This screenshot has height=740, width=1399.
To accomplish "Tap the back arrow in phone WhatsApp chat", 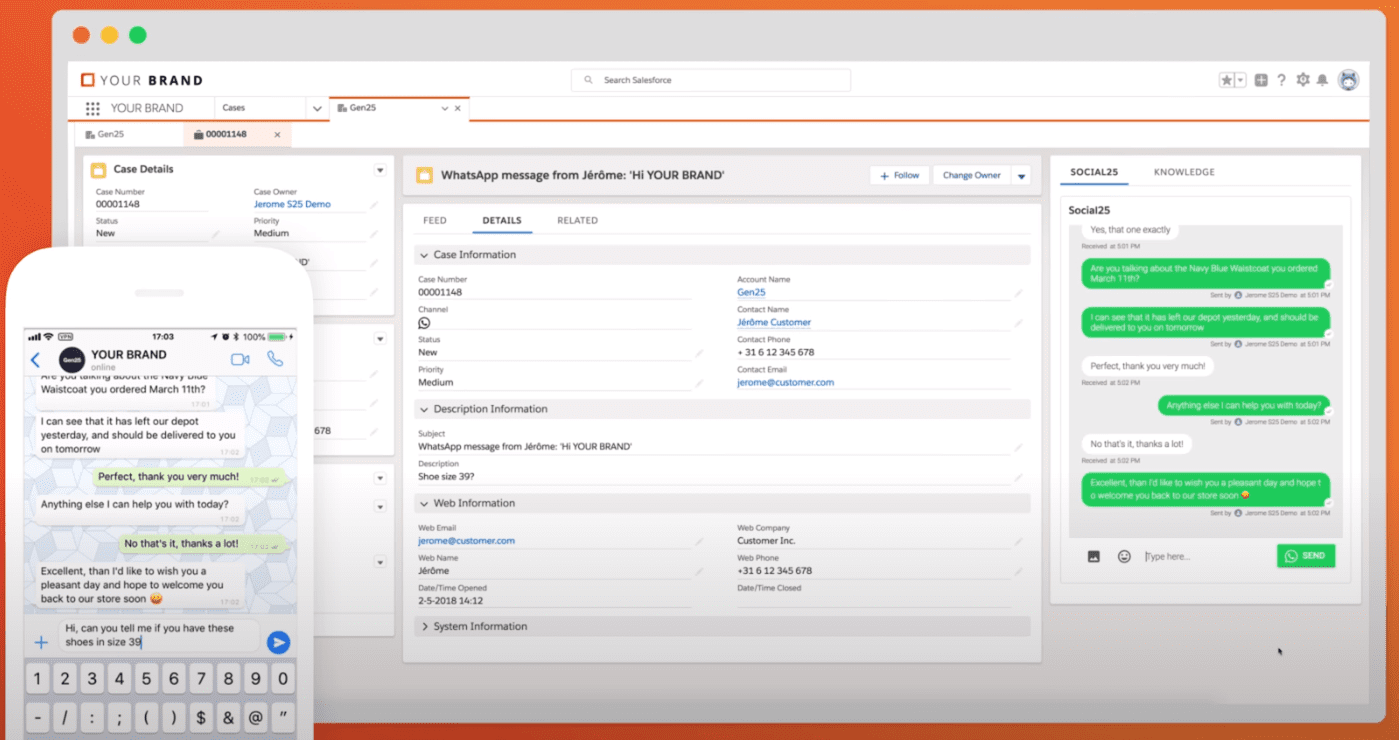I will pos(36,360).
